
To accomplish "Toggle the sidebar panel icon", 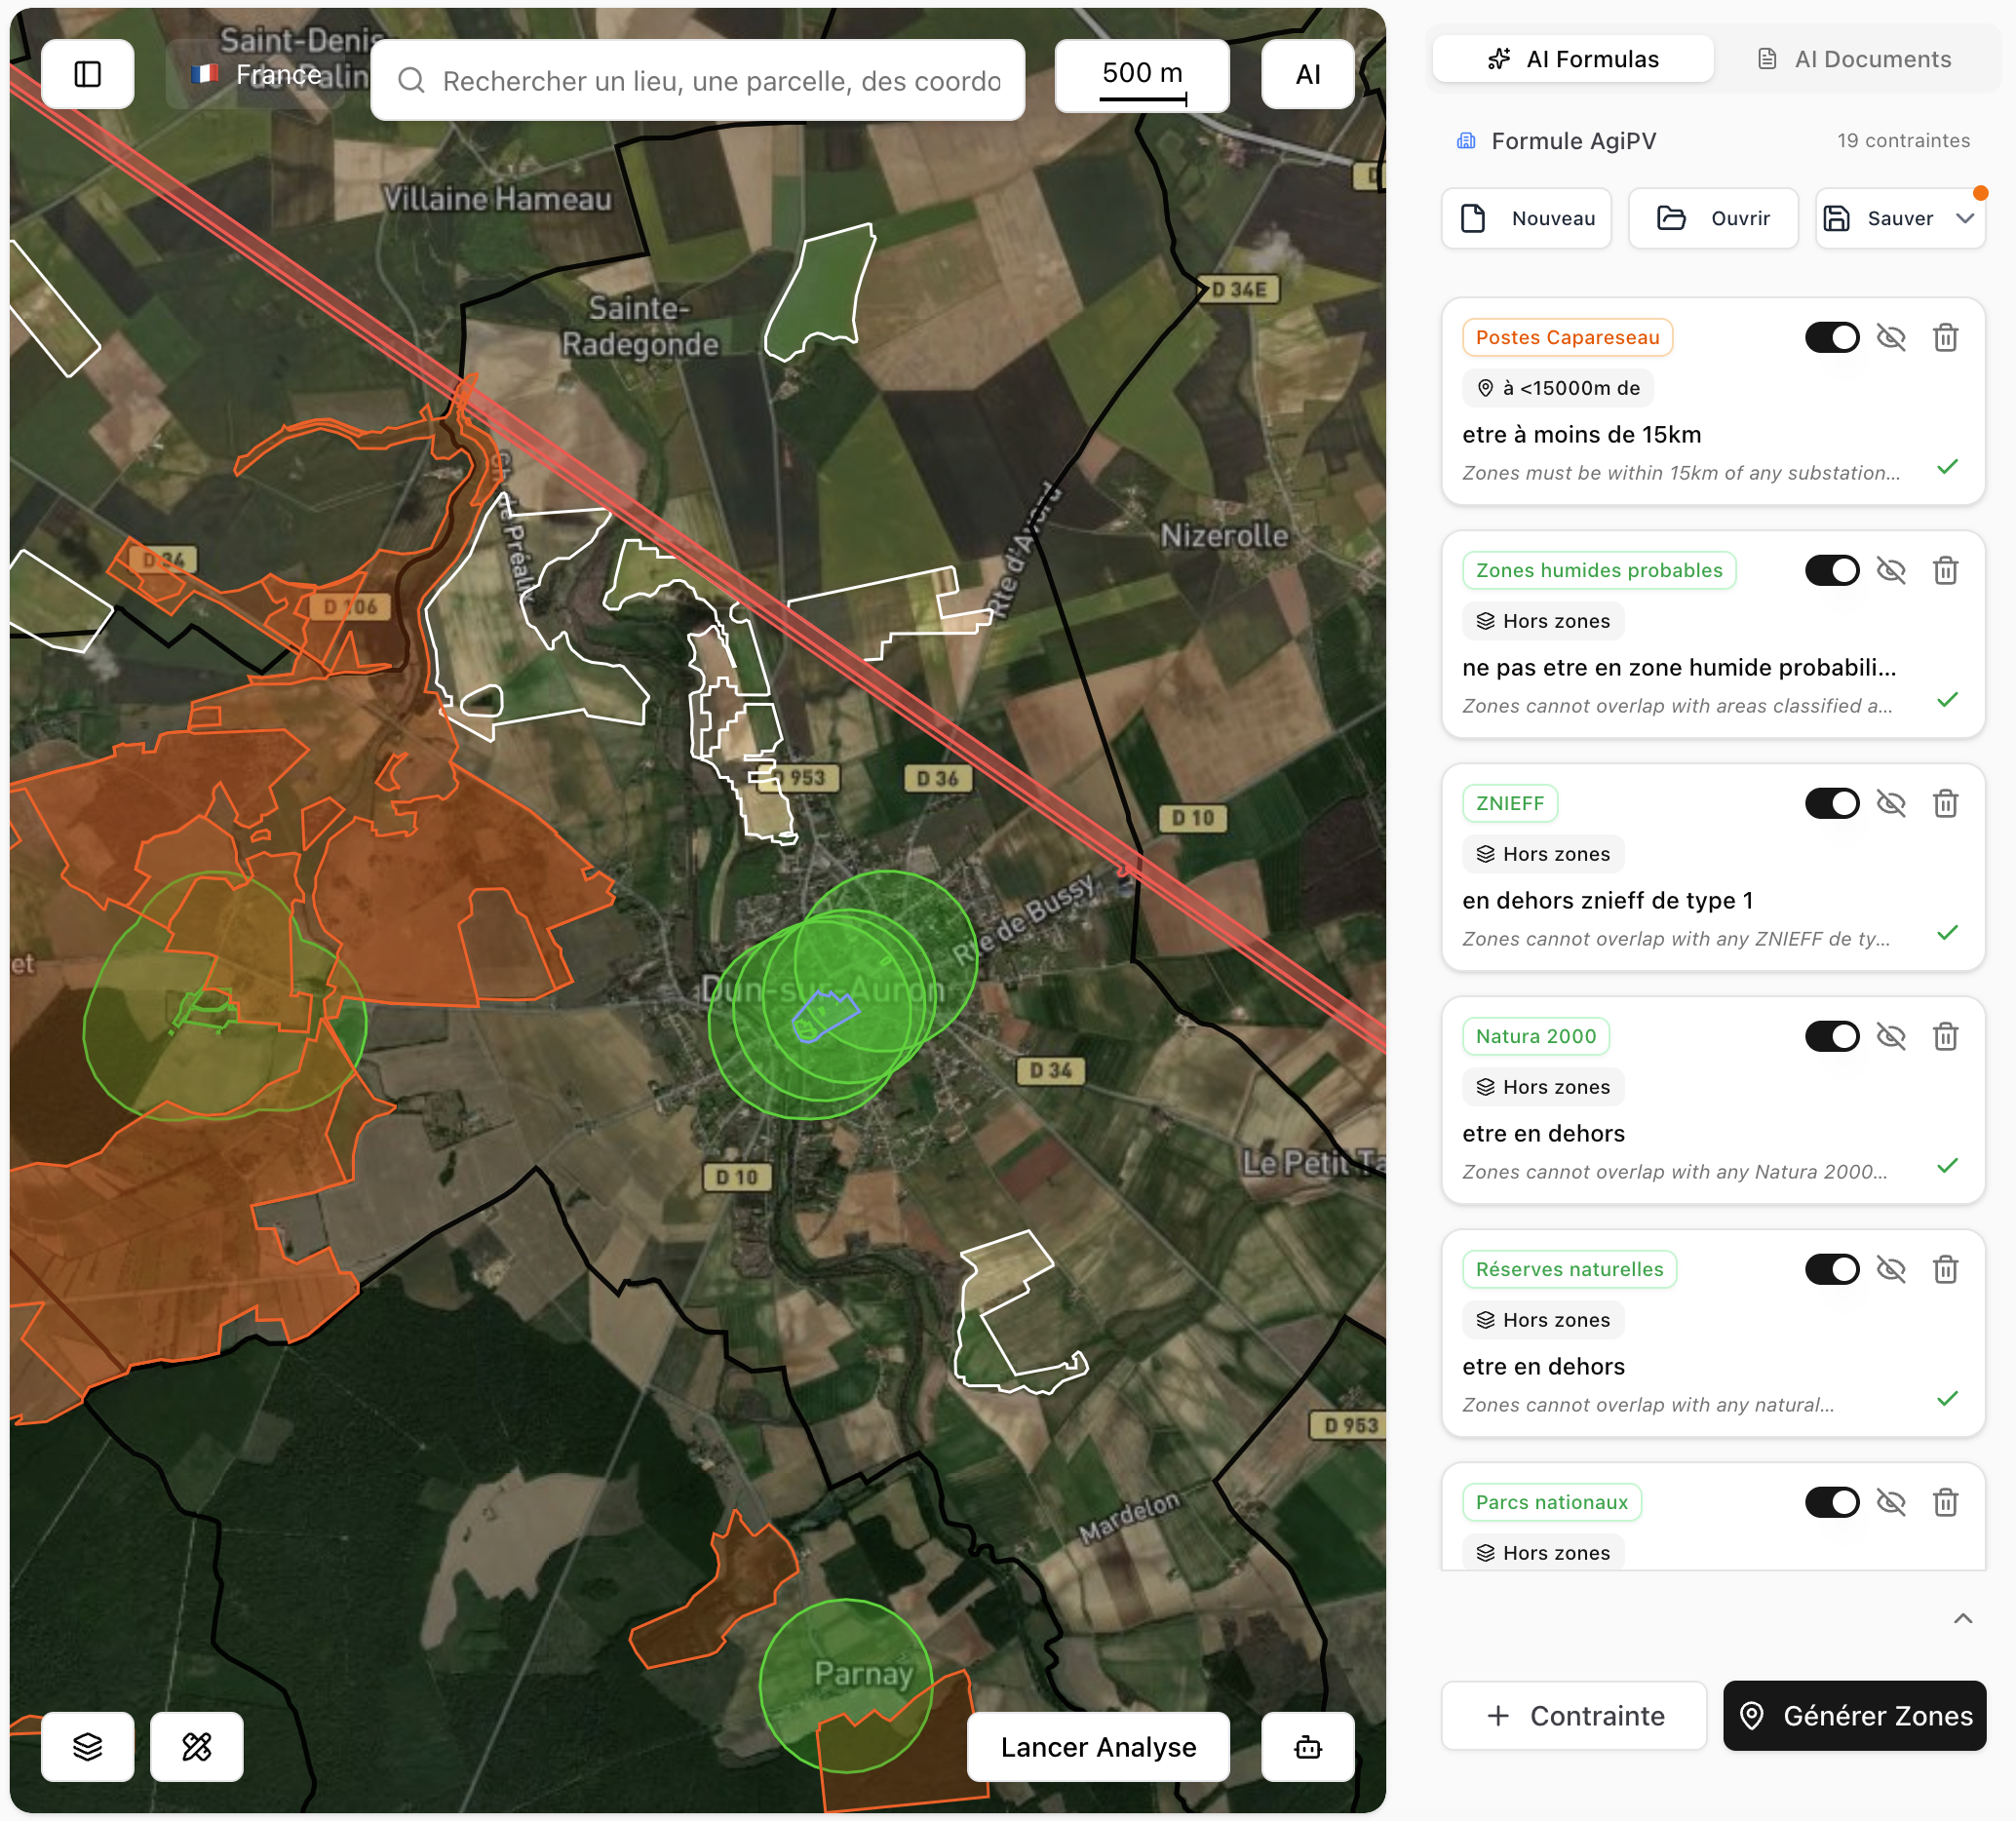I will [88, 74].
